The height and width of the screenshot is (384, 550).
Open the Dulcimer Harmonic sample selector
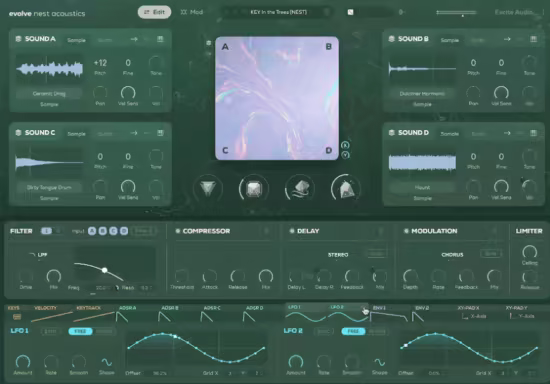(422, 94)
